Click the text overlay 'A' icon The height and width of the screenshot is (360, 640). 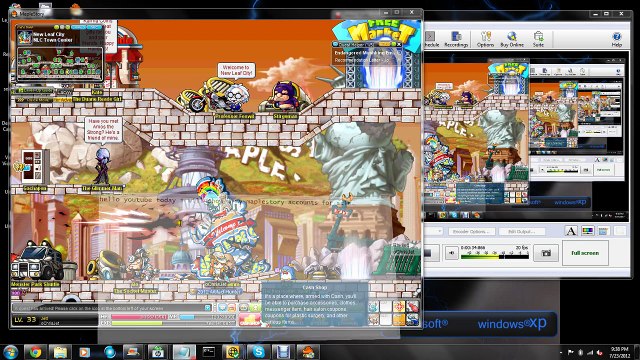pos(571,231)
